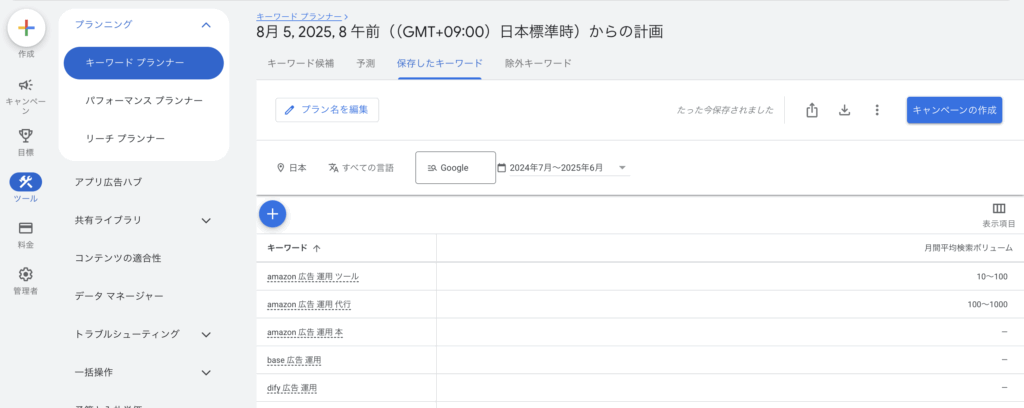Collapse the プランニング section
This screenshot has height=408, width=1024.
coord(206,24)
